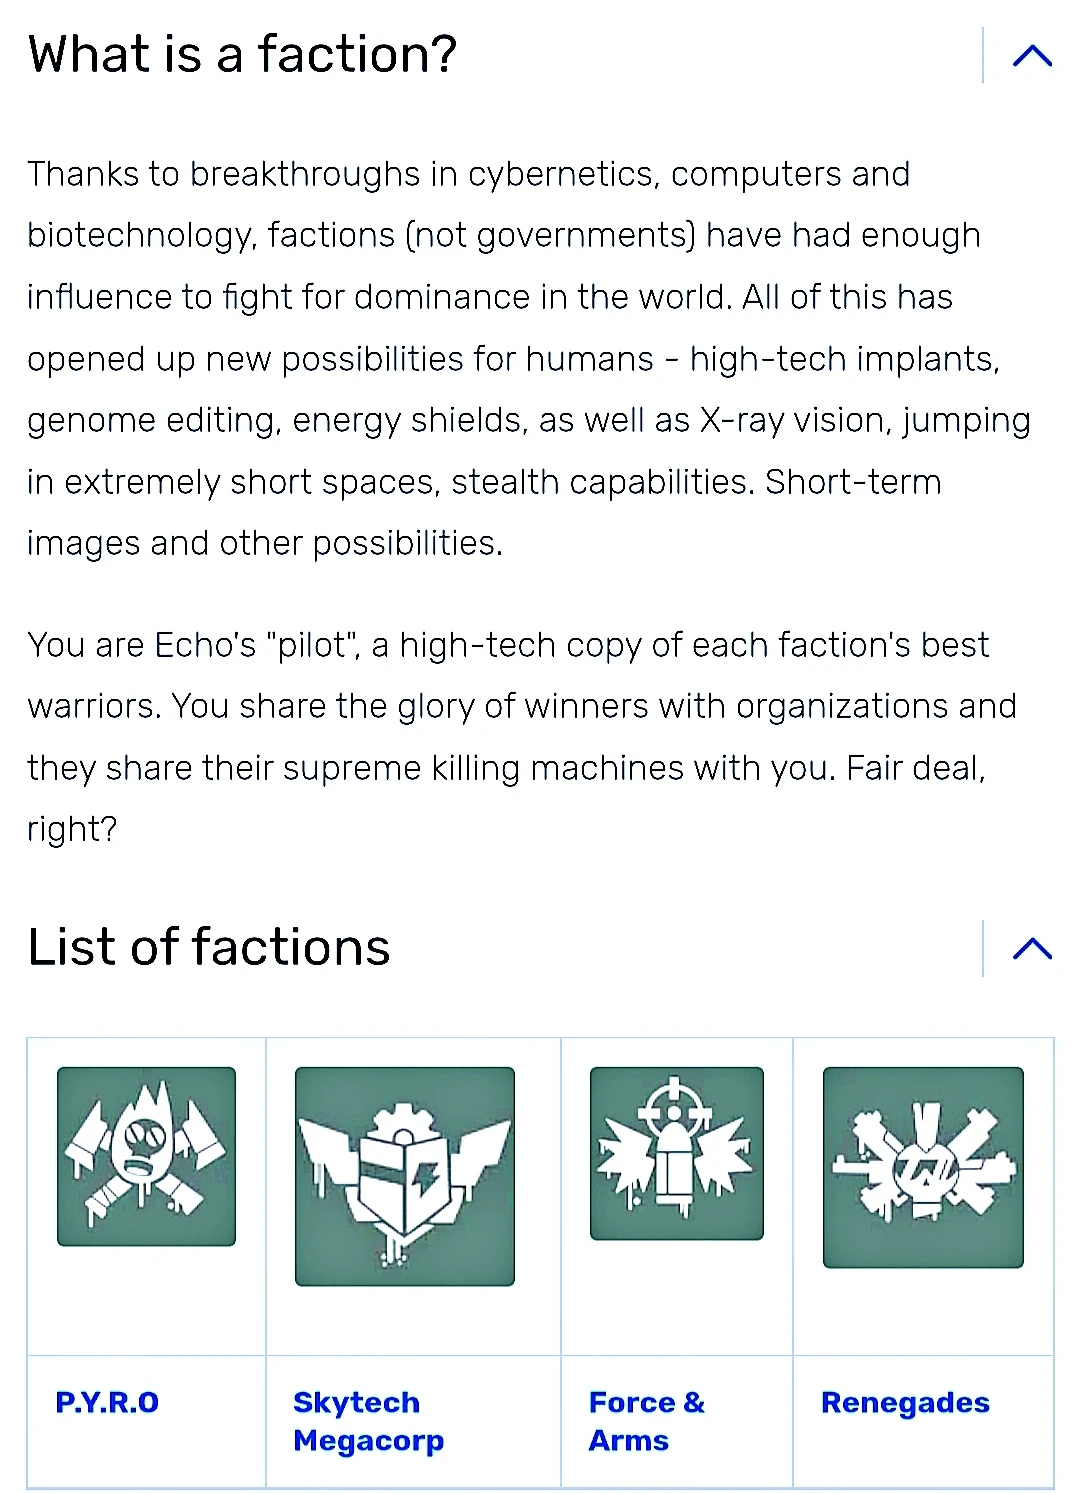
Task: Click the "What is a faction?" heading
Action: [x=242, y=54]
